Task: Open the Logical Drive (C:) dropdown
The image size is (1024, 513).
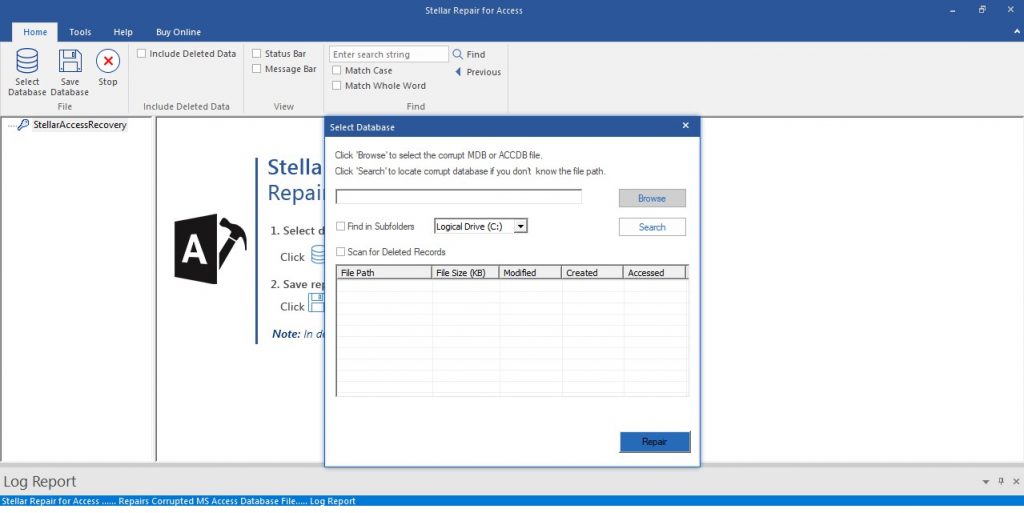Action: (520, 226)
